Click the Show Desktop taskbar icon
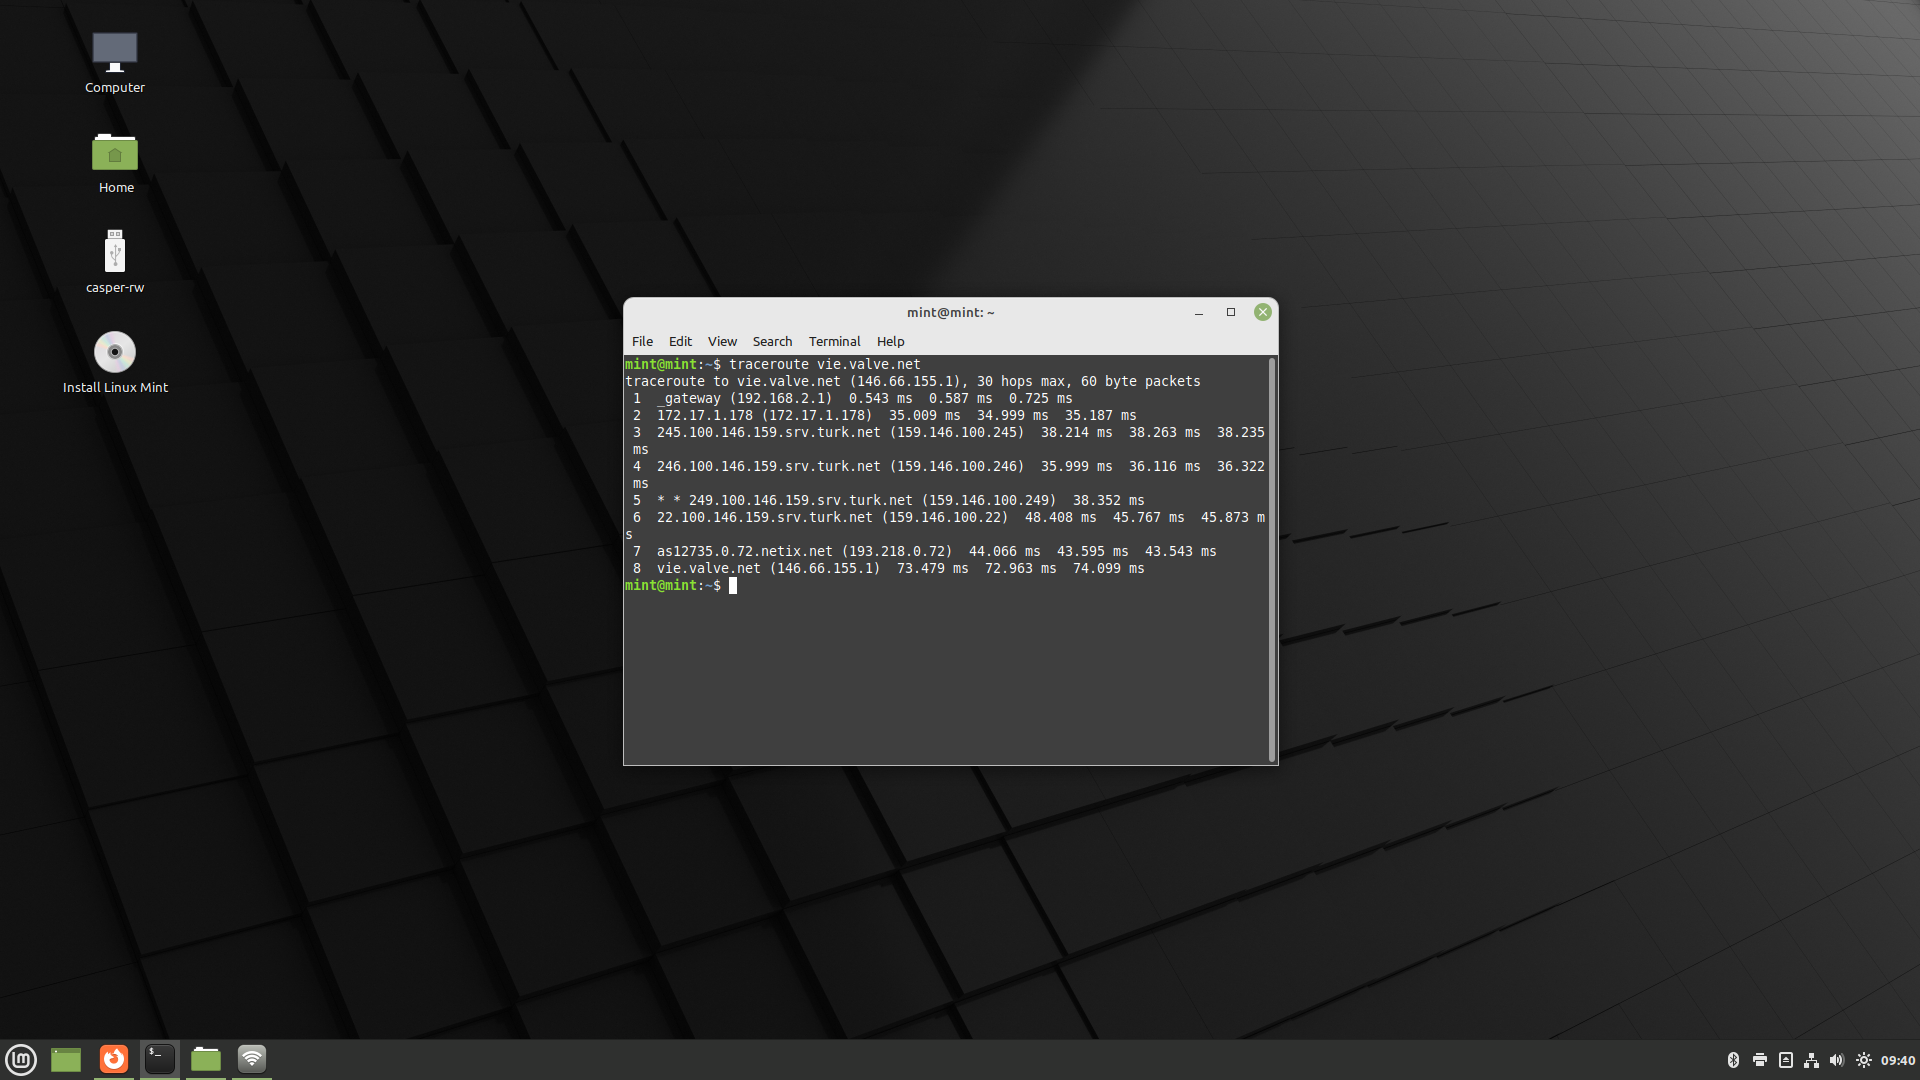The width and height of the screenshot is (1920, 1080). [x=66, y=1059]
